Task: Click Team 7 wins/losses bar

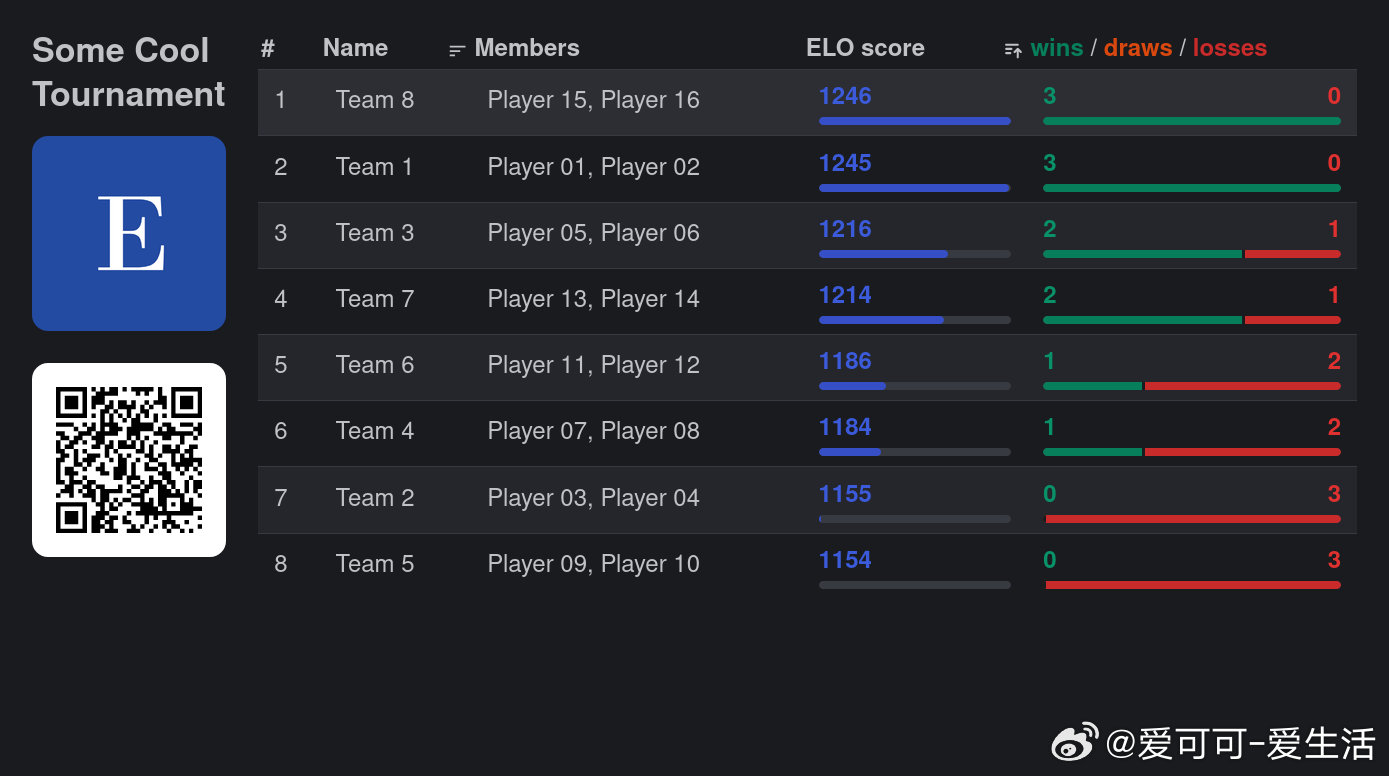Action: (1192, 320)
